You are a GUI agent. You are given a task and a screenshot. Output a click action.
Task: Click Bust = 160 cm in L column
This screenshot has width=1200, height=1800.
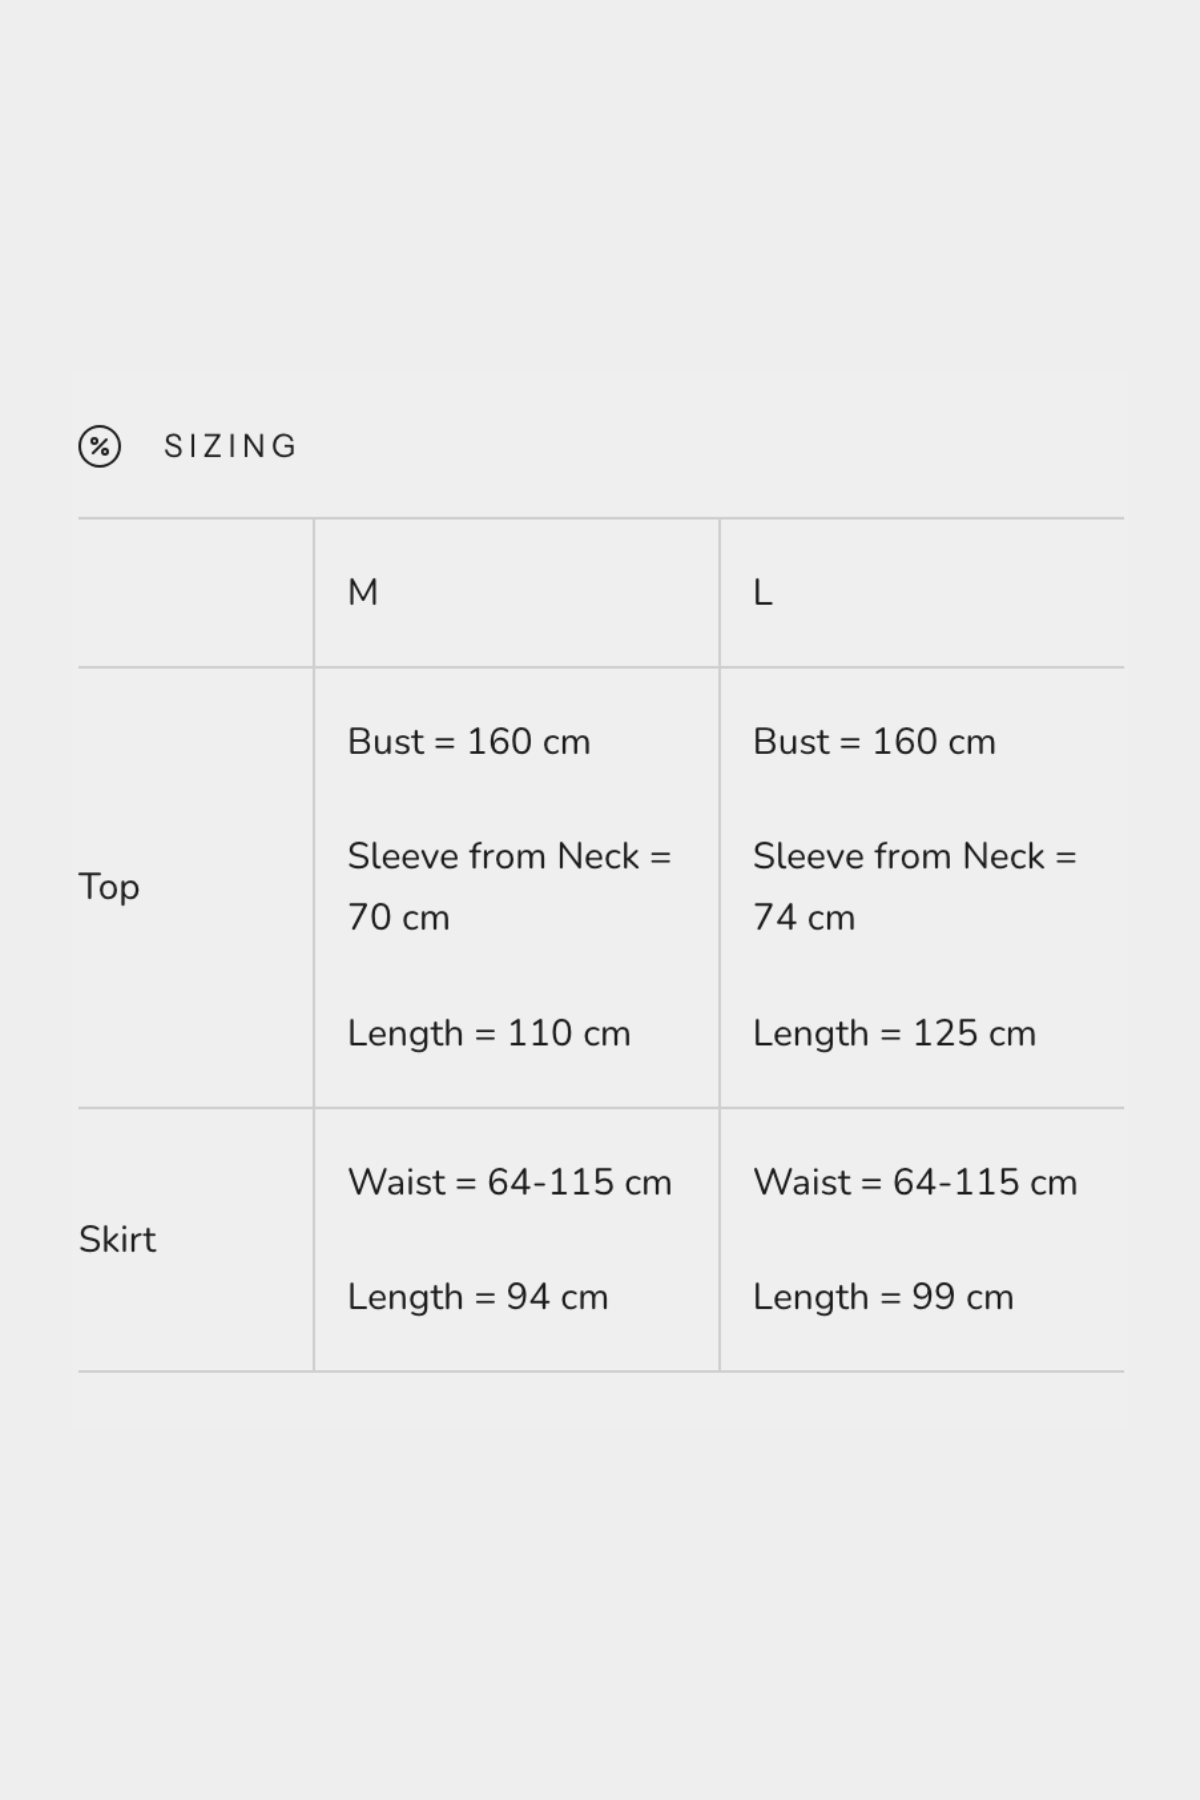point(874,742)
